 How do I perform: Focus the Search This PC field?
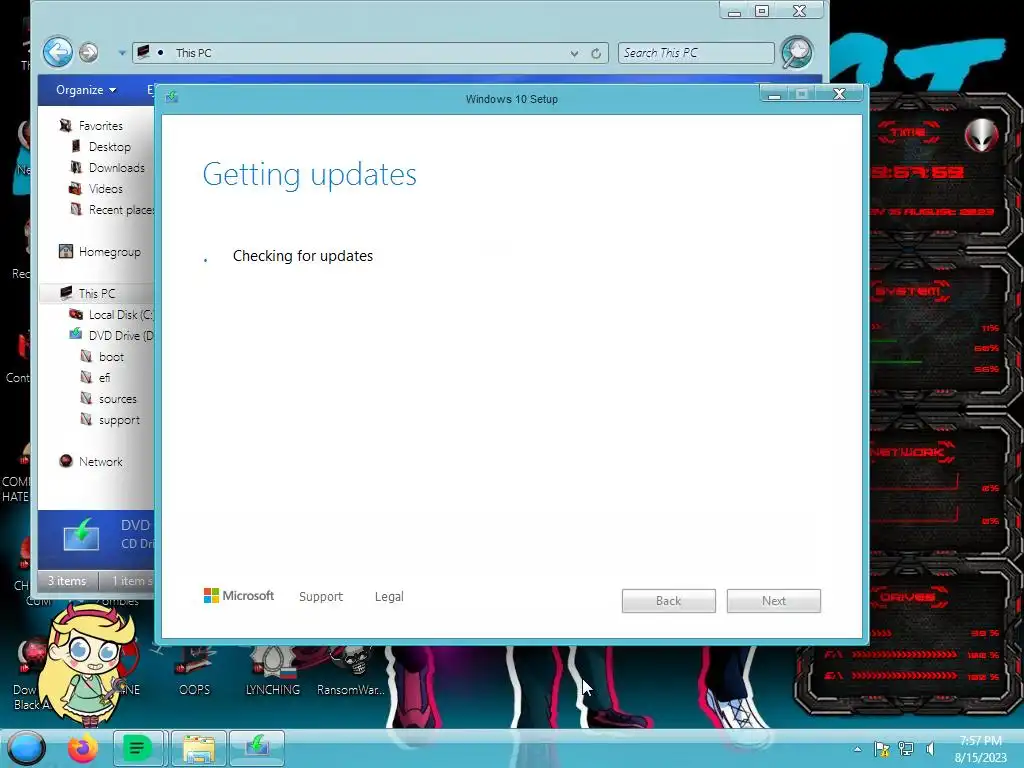click(696, 53)
